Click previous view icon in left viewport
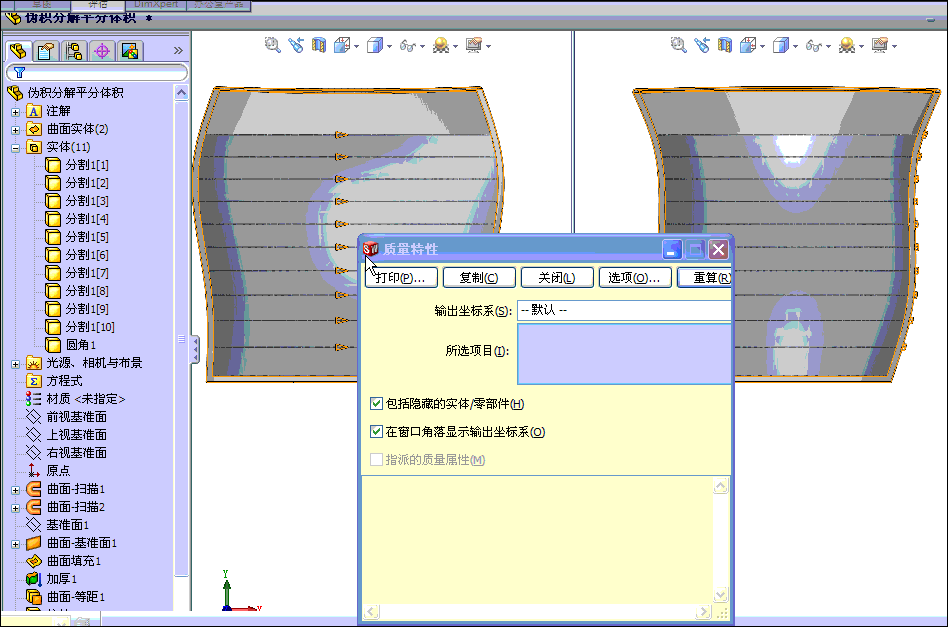Screen dimensions: 948x627 (296, 45)
